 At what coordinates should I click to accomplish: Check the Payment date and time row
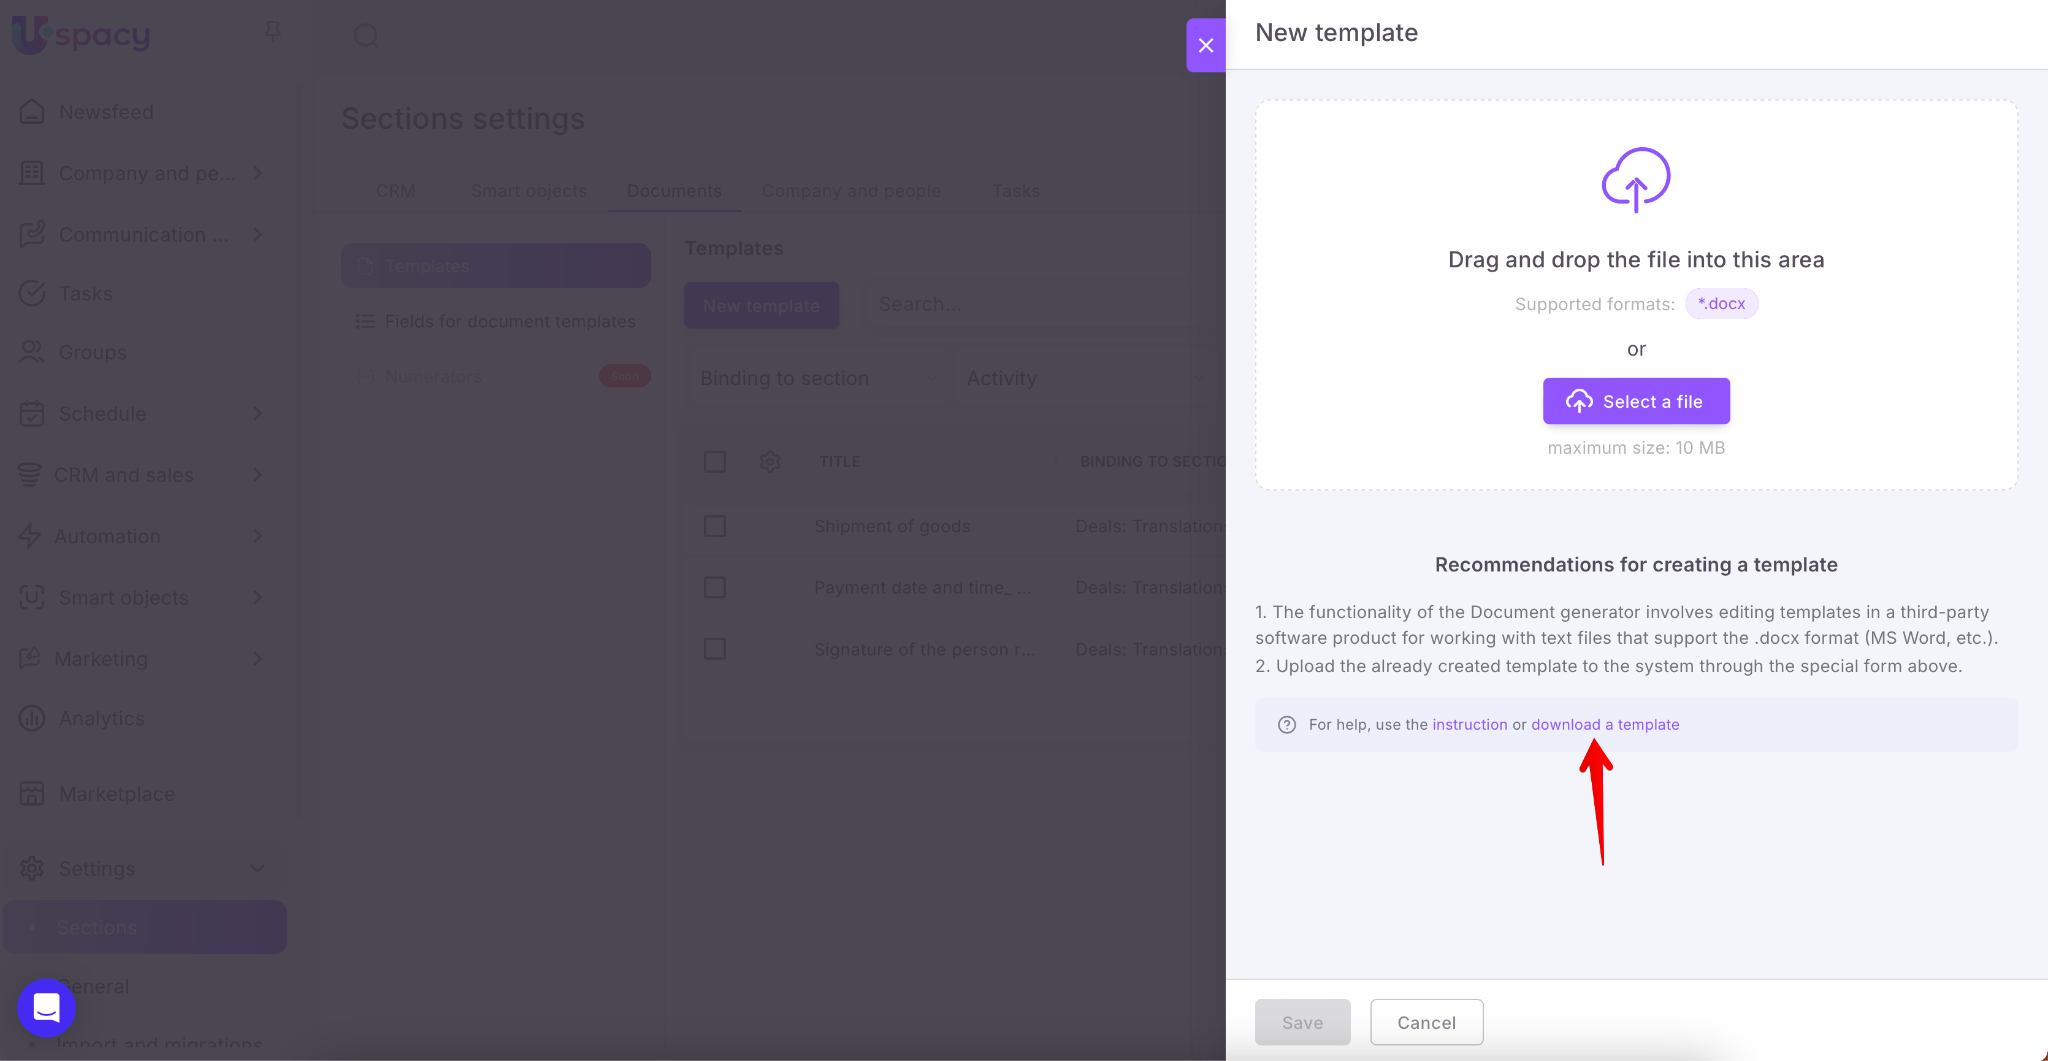pos(715,588)
